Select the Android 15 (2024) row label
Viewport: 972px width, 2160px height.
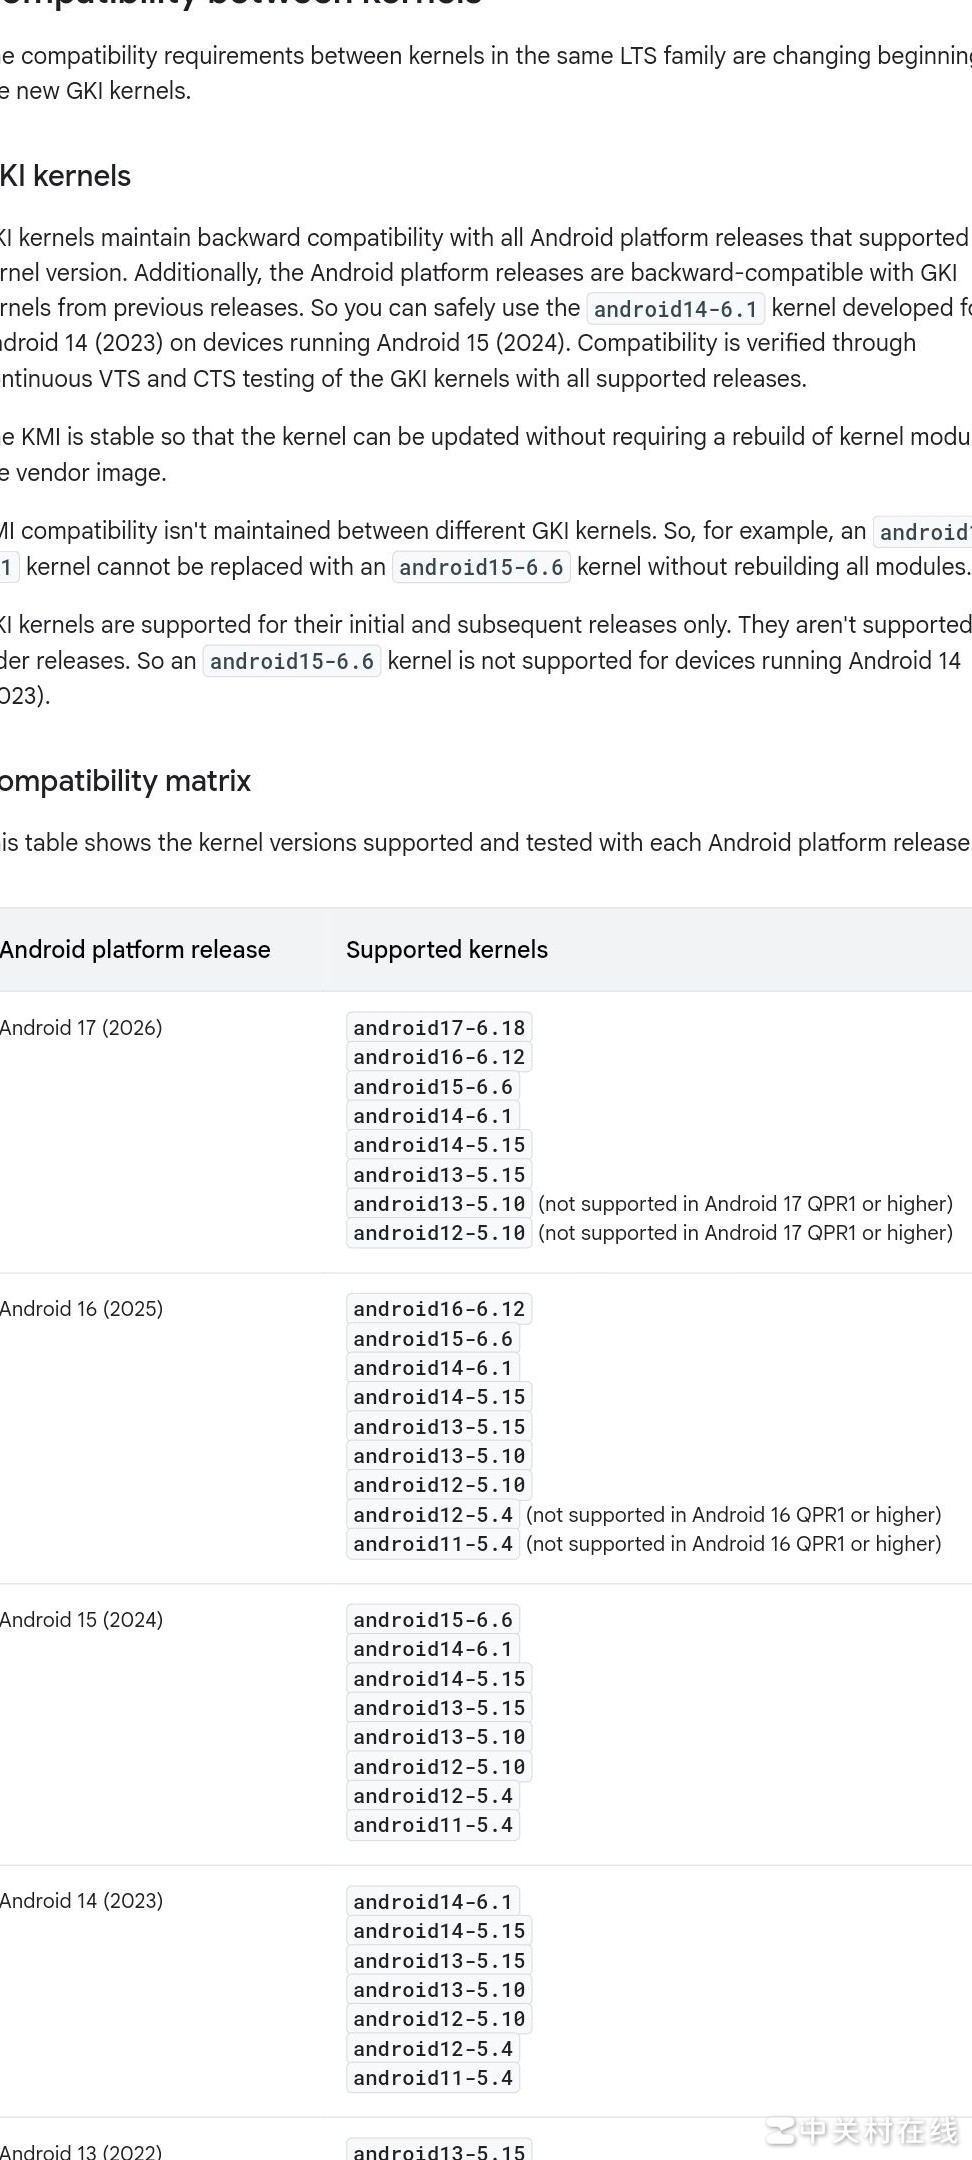click(x=81, y=1620)
